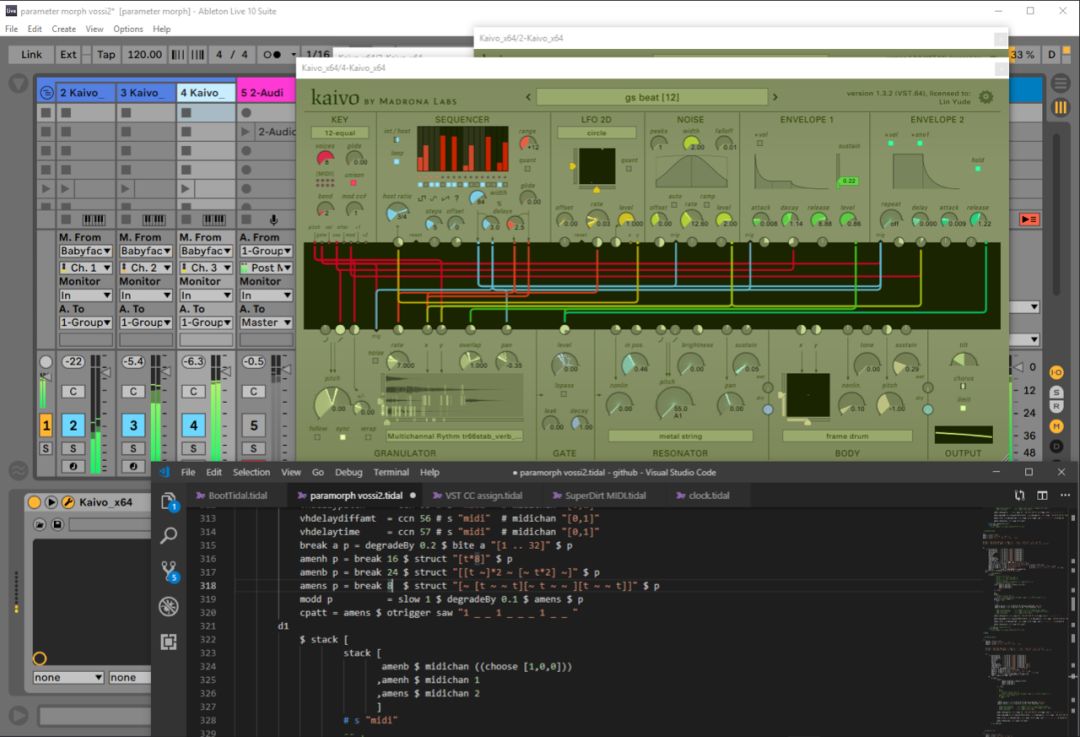
Task: Open VS Code Source Control icon
Action: point(169,571)
